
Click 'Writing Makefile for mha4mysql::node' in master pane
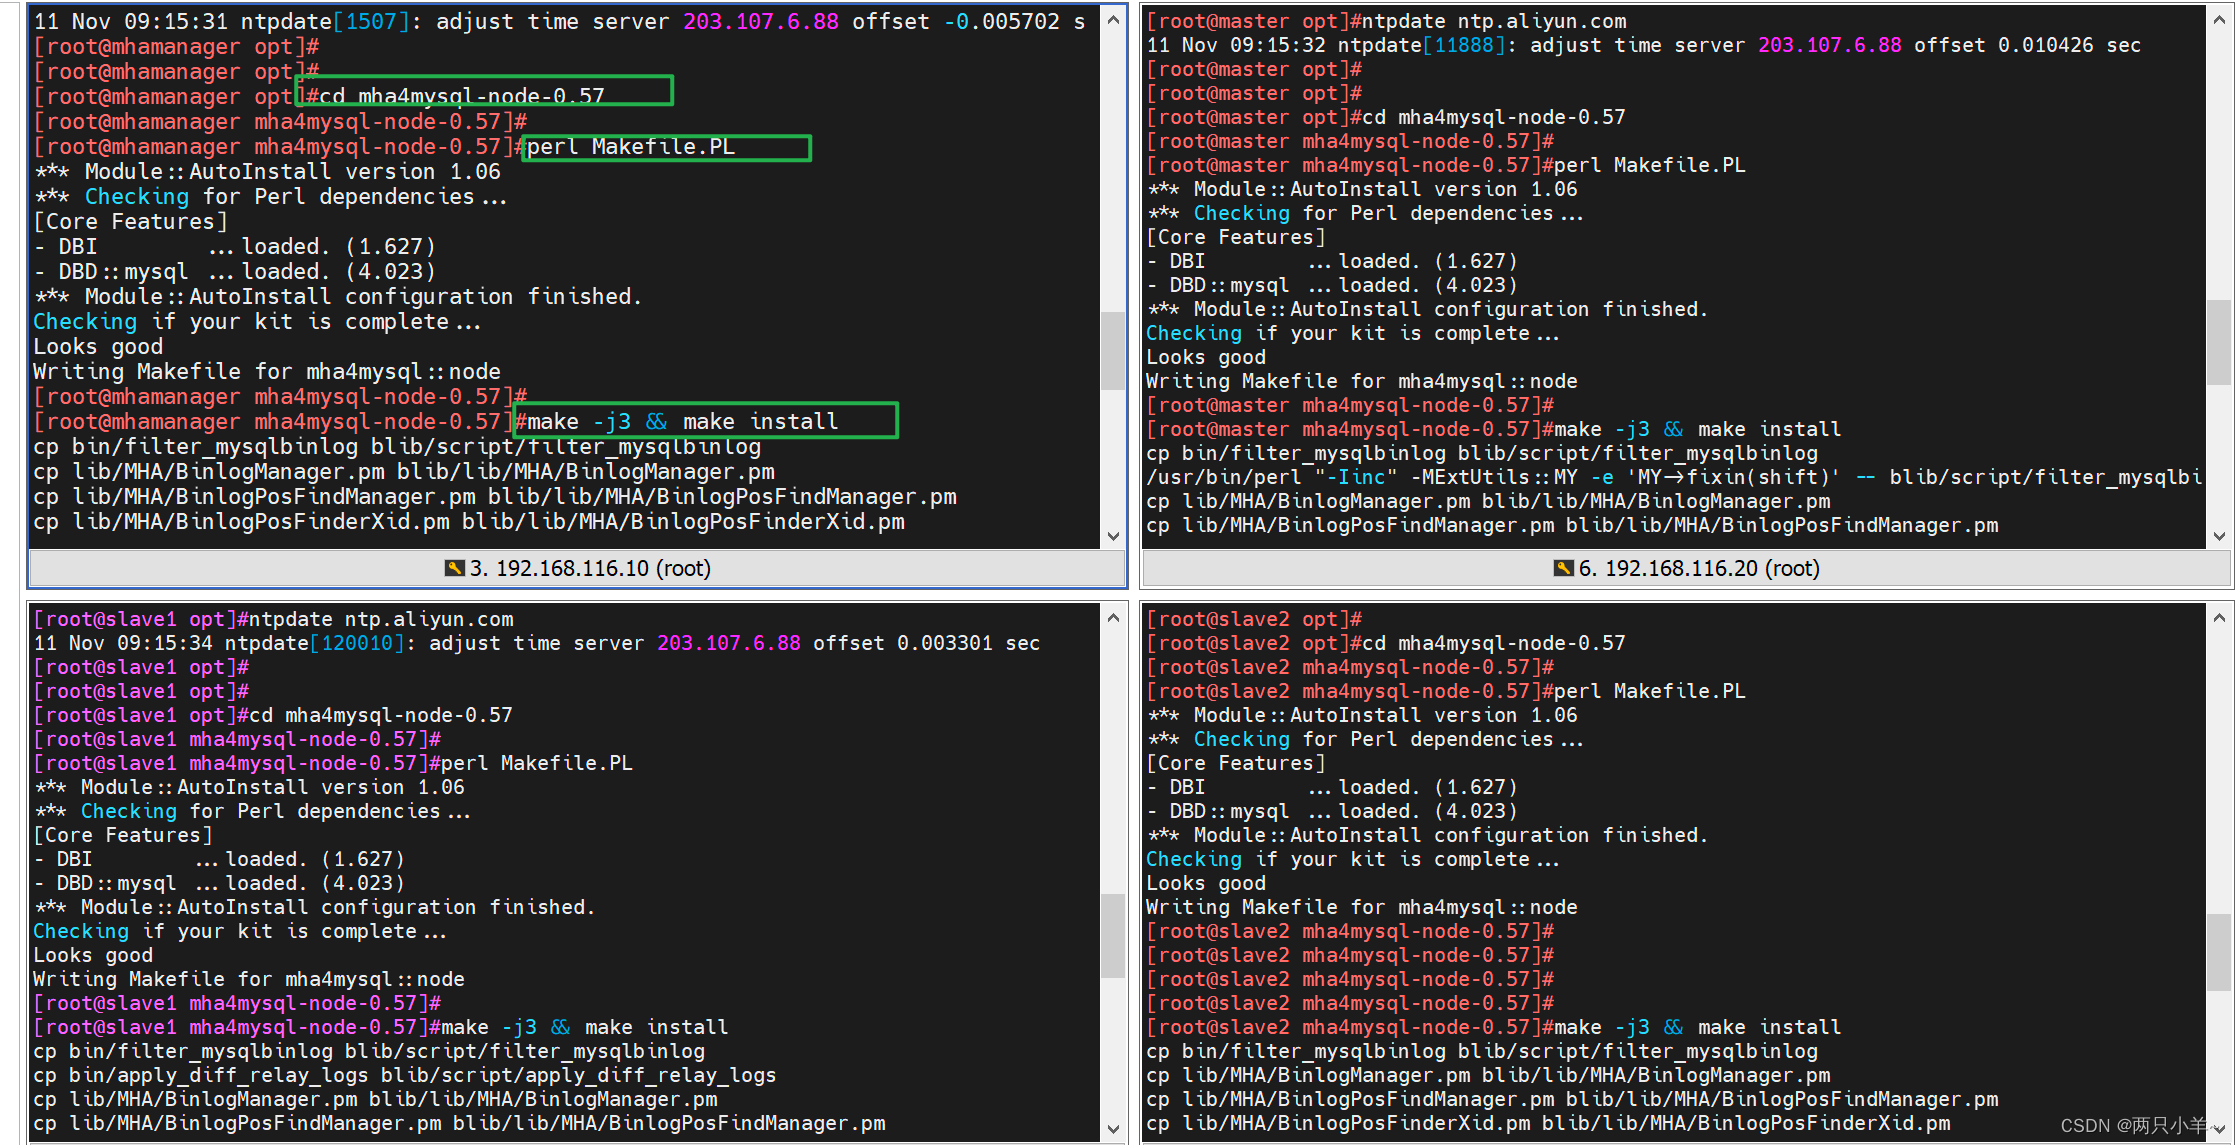1362,381
